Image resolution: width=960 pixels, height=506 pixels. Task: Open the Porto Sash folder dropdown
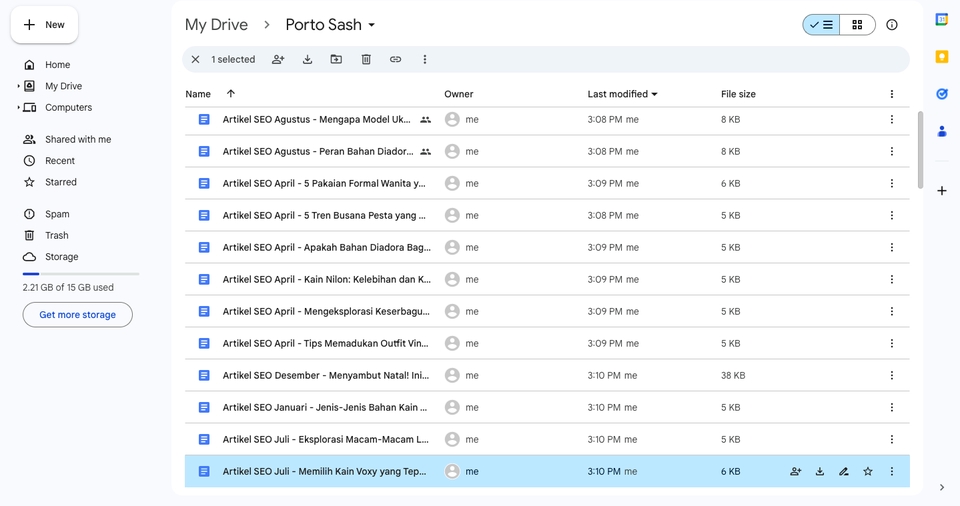click(372, 25)
